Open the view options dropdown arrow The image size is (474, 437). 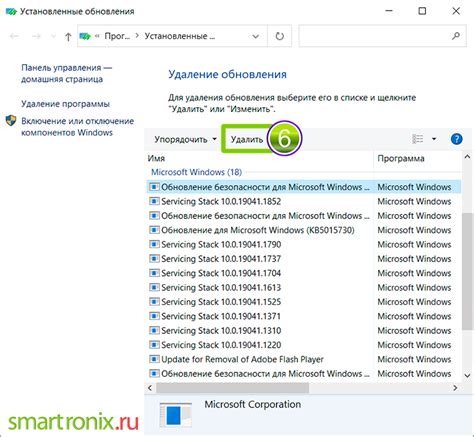point(434,139)
